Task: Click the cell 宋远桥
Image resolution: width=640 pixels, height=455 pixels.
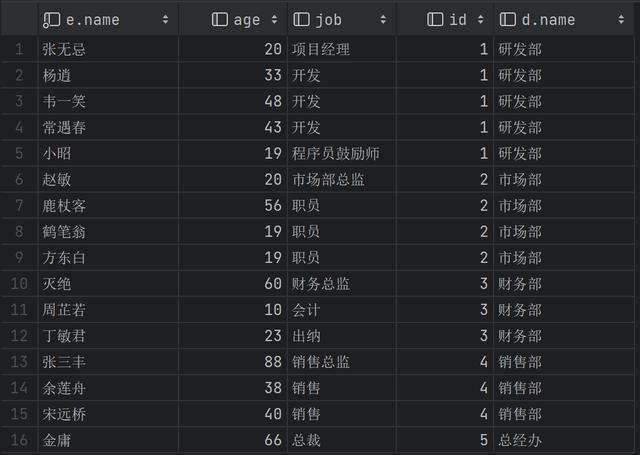Action: click(x=64, y=414)
